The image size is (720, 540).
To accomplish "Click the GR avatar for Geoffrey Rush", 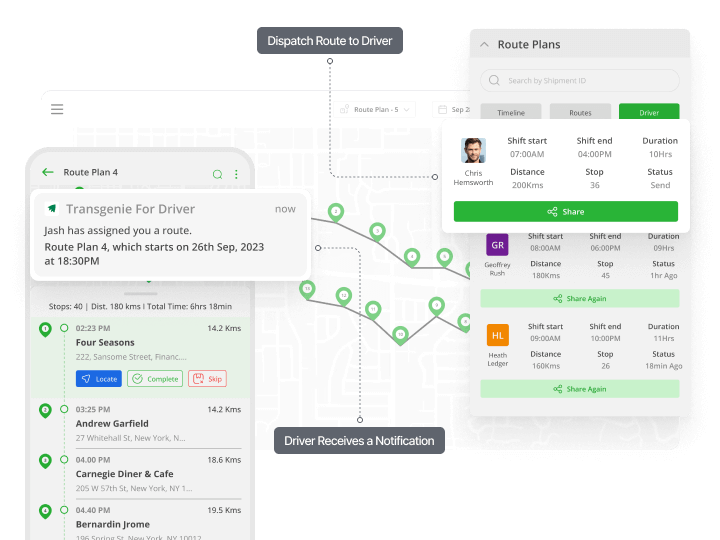I will (x=497, y=245).
